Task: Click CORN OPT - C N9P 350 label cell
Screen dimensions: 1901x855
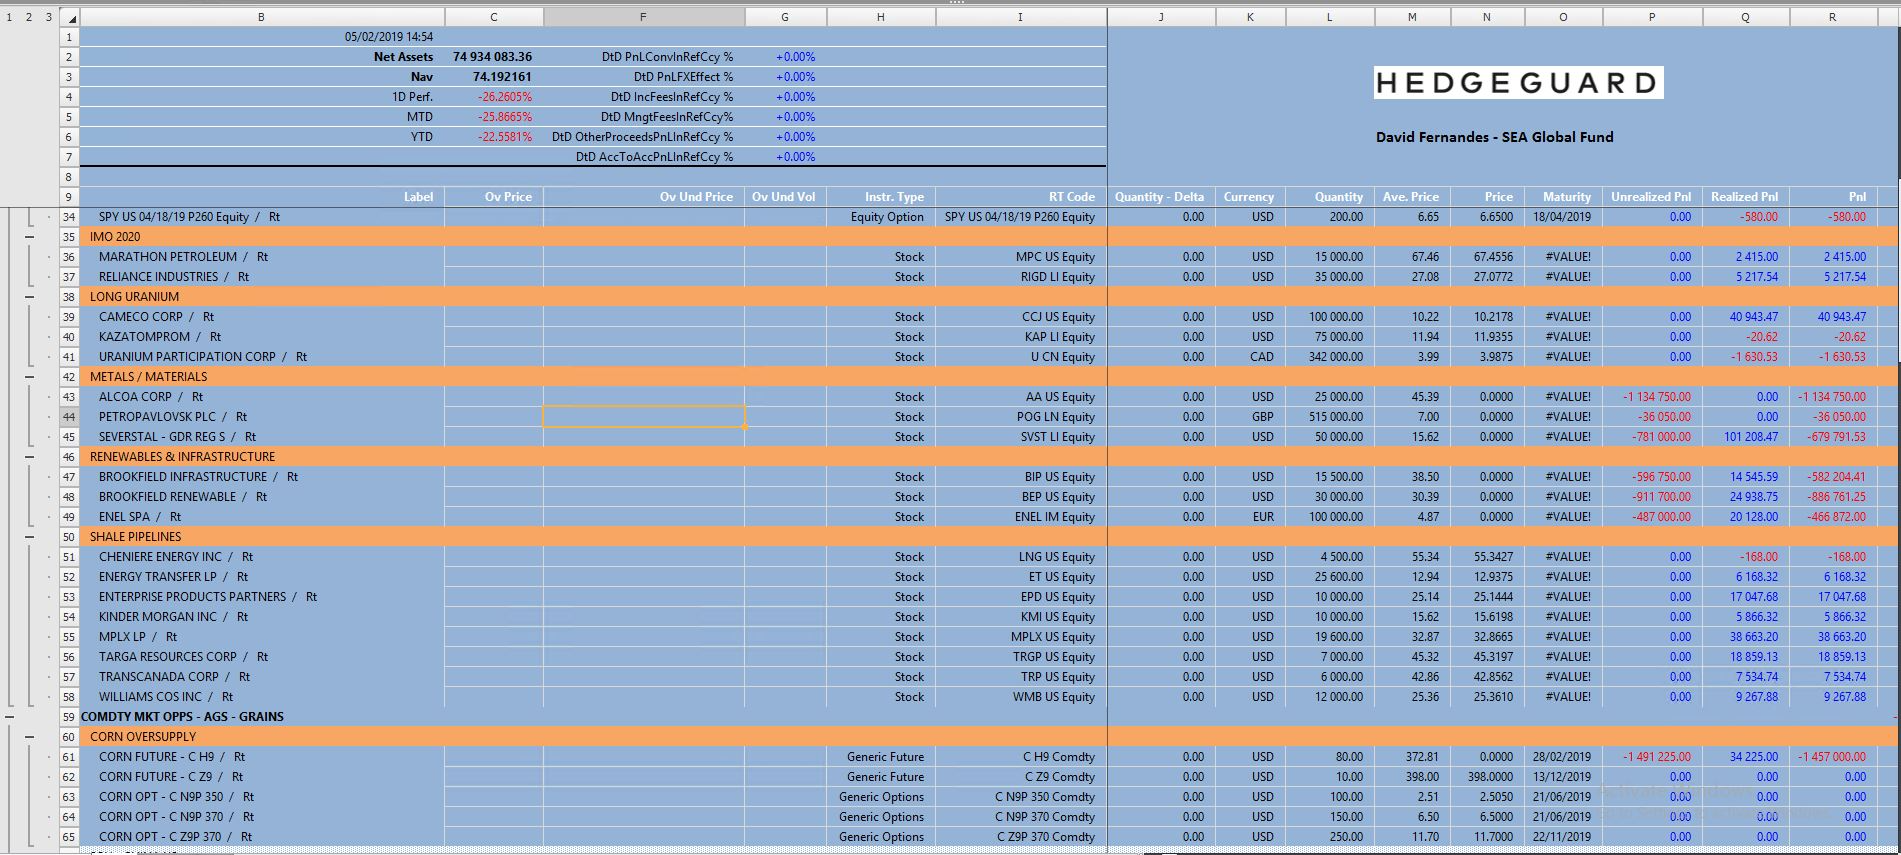Action: (262, 797)
